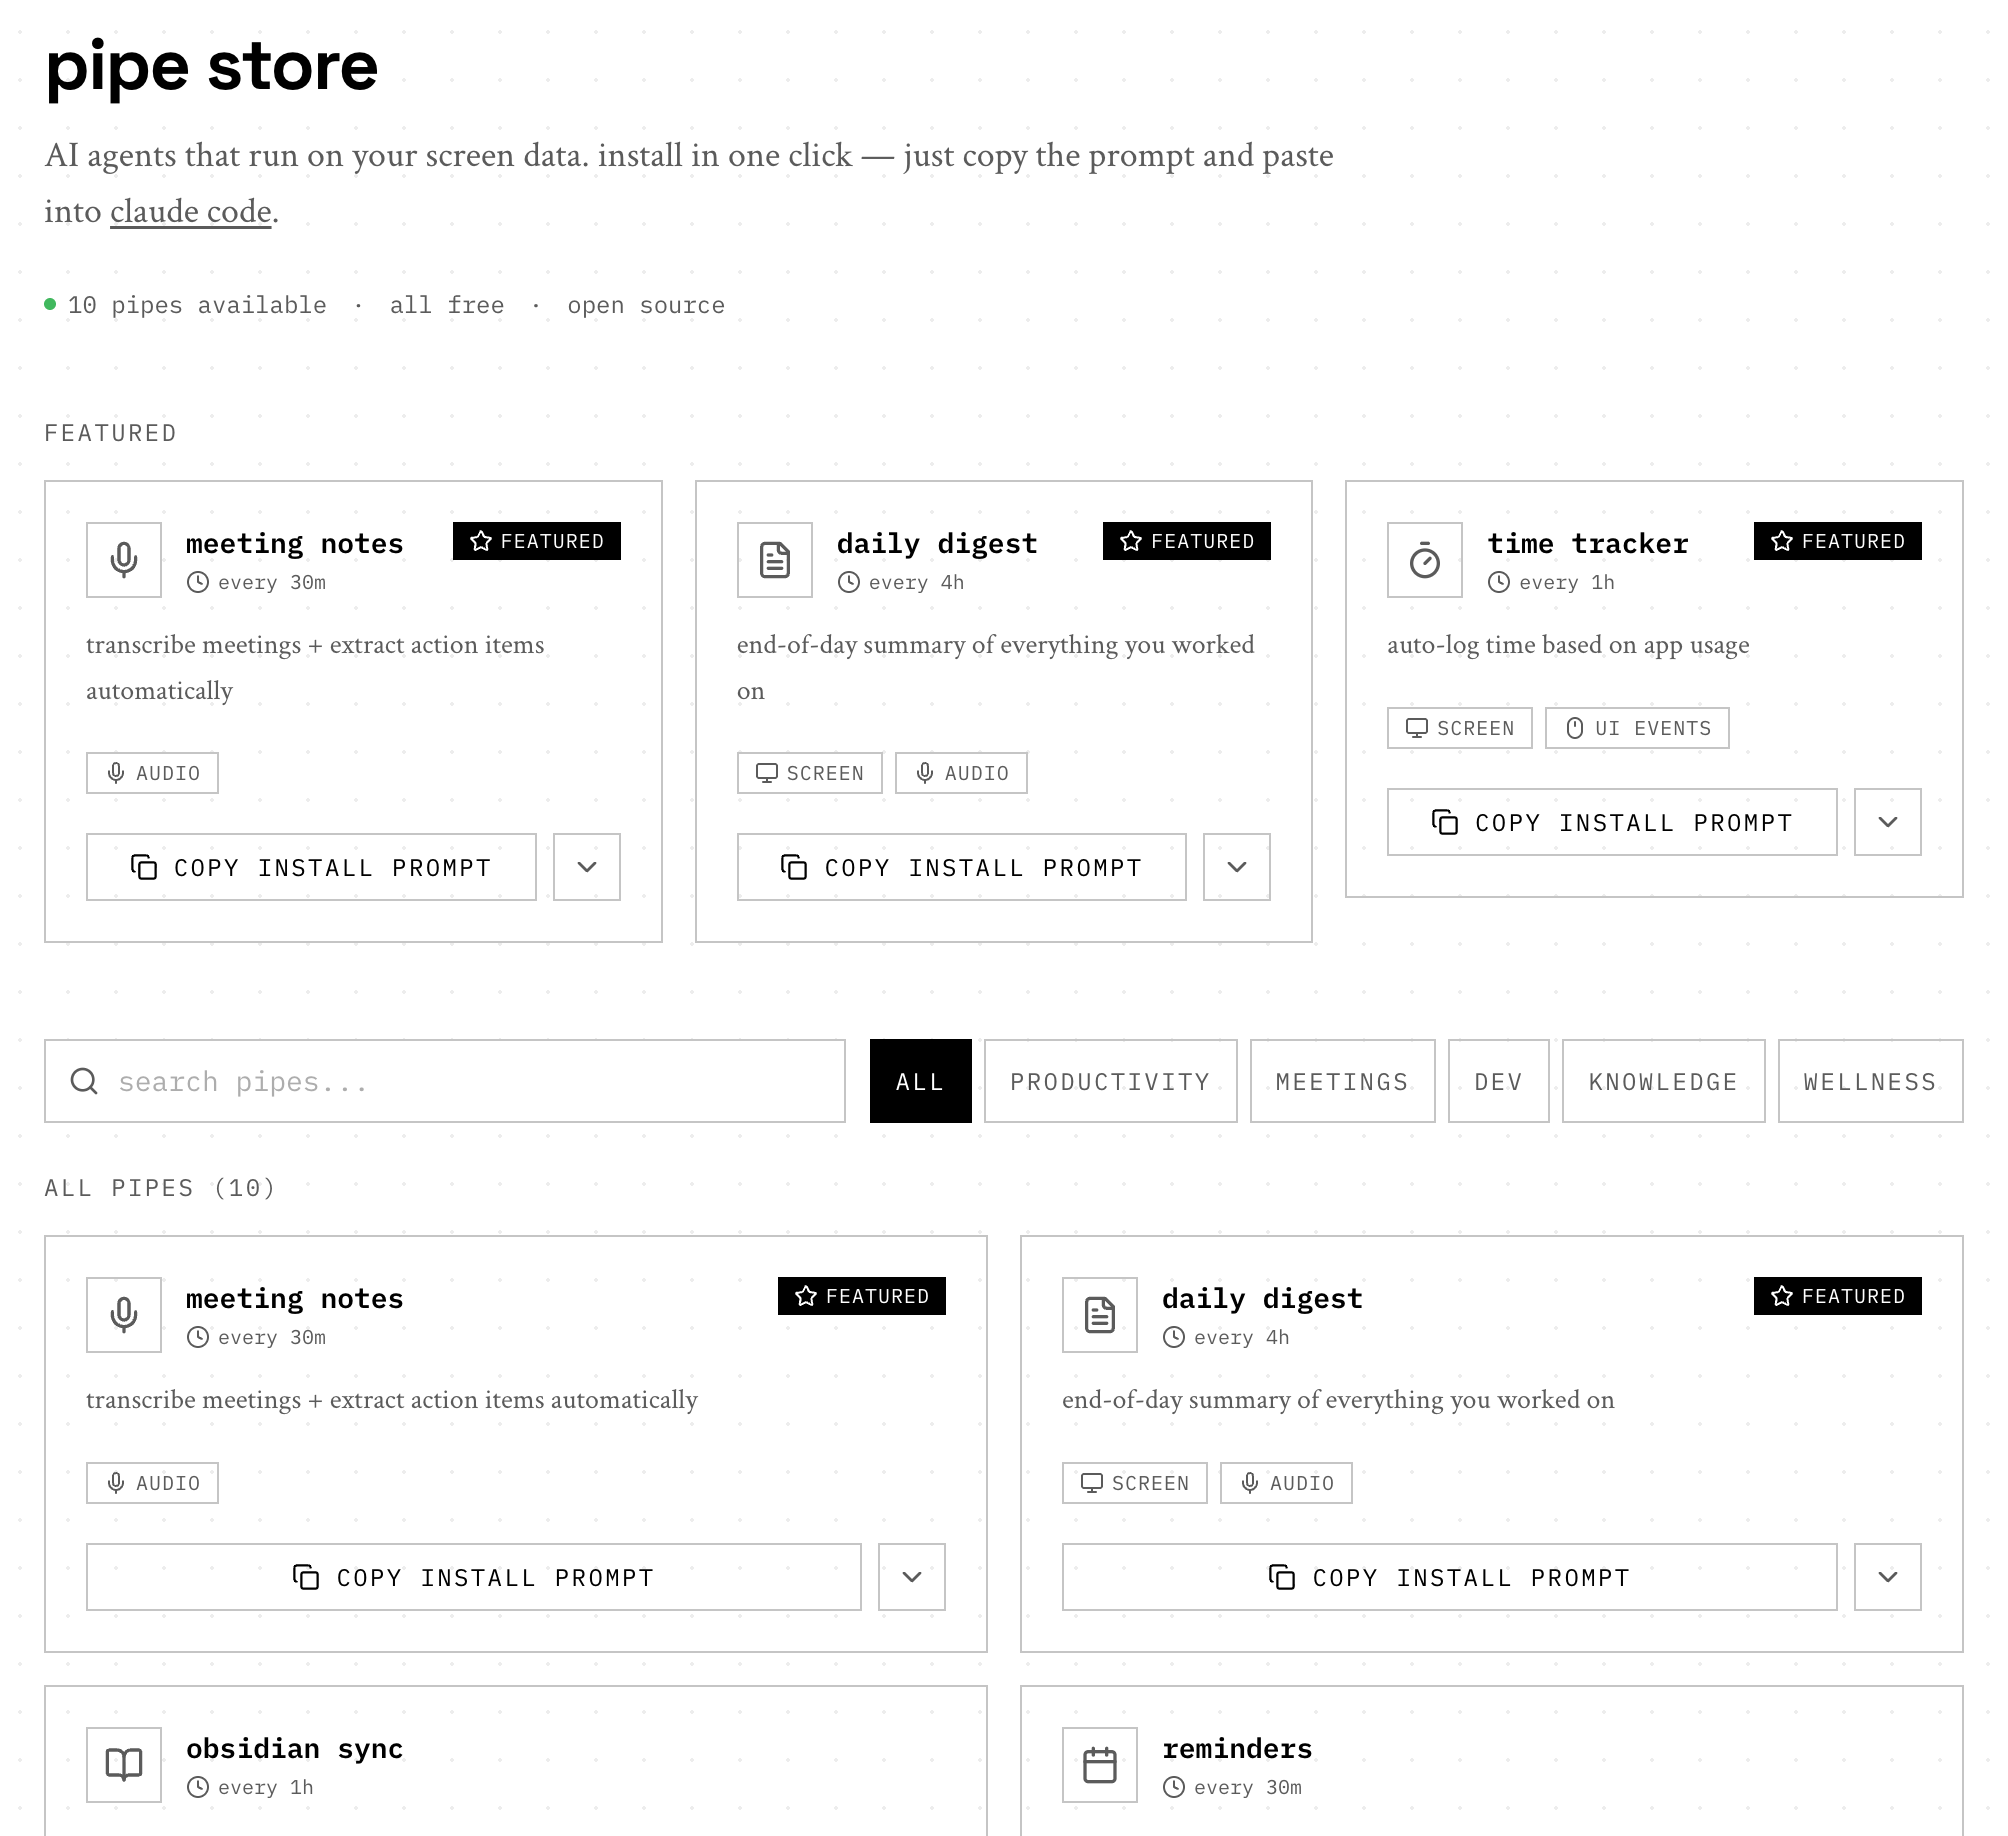The height and width of the screenshot is (1836, 2008).
Task: Expand the chevron on the featured meeting notes card
Action: pyautogui.click(x=587, y=867)
